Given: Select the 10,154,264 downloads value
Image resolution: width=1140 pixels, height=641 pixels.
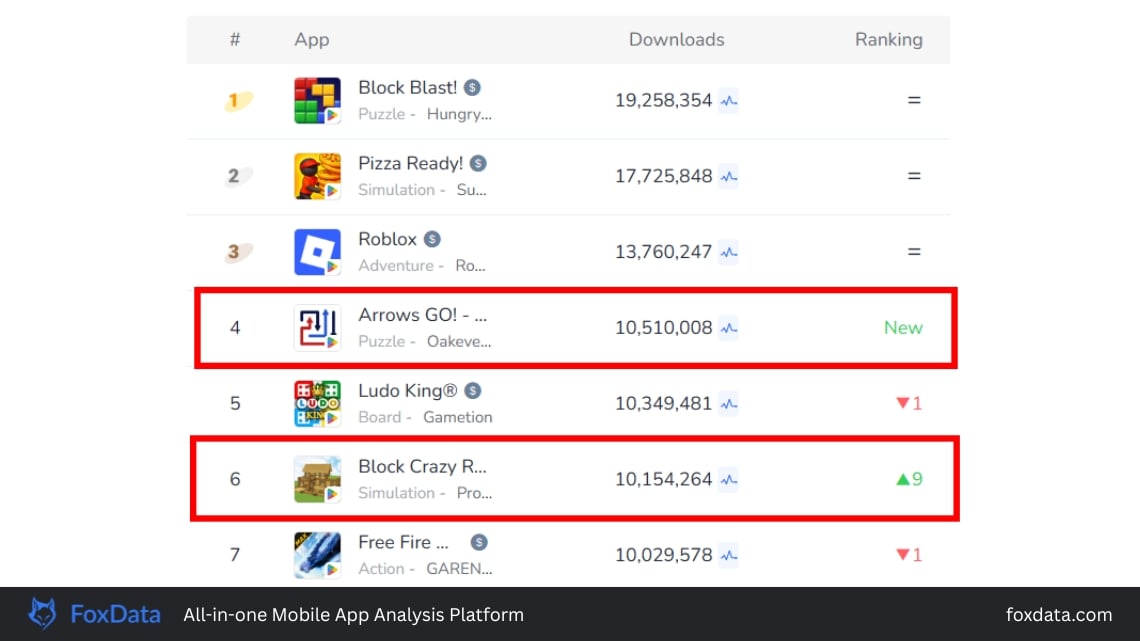Looking at the screenshot, I should click(663, 480).
